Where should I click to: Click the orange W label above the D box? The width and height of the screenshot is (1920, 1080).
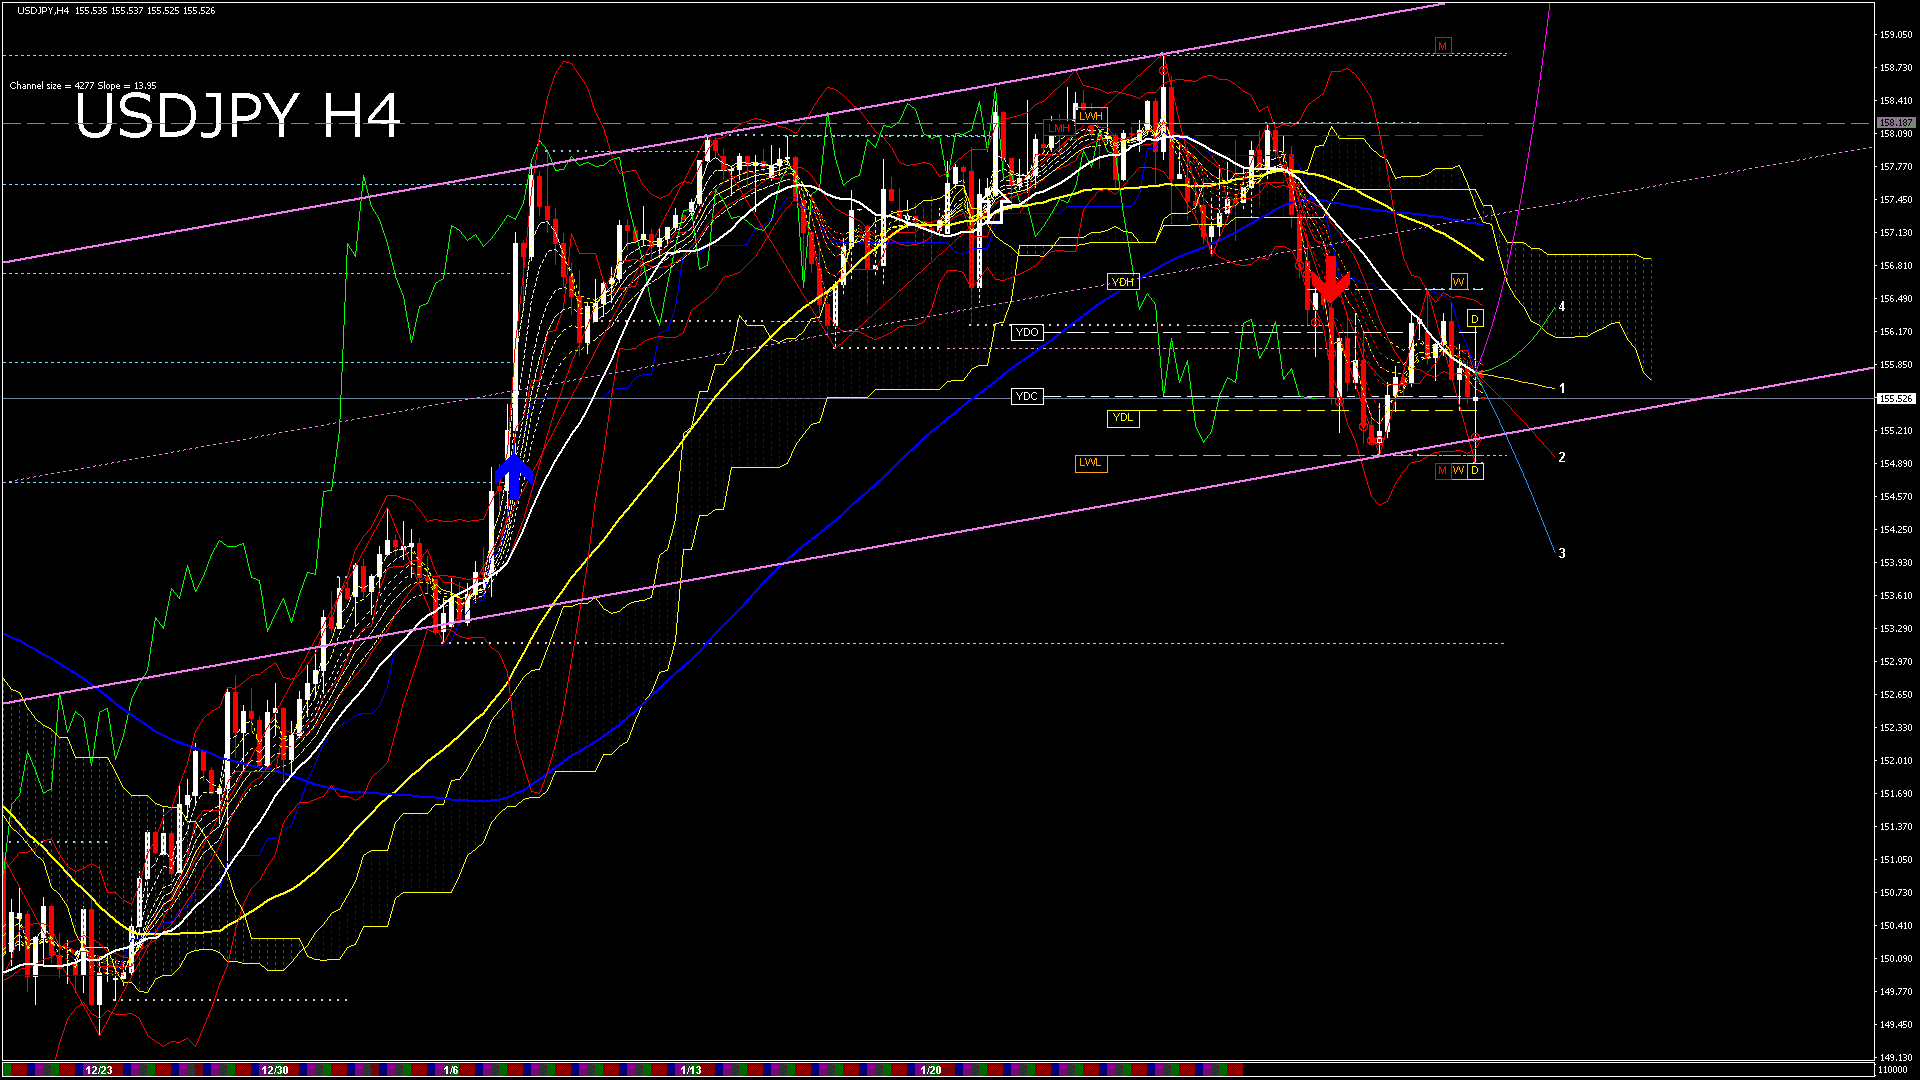click(x=1459, y=282)
